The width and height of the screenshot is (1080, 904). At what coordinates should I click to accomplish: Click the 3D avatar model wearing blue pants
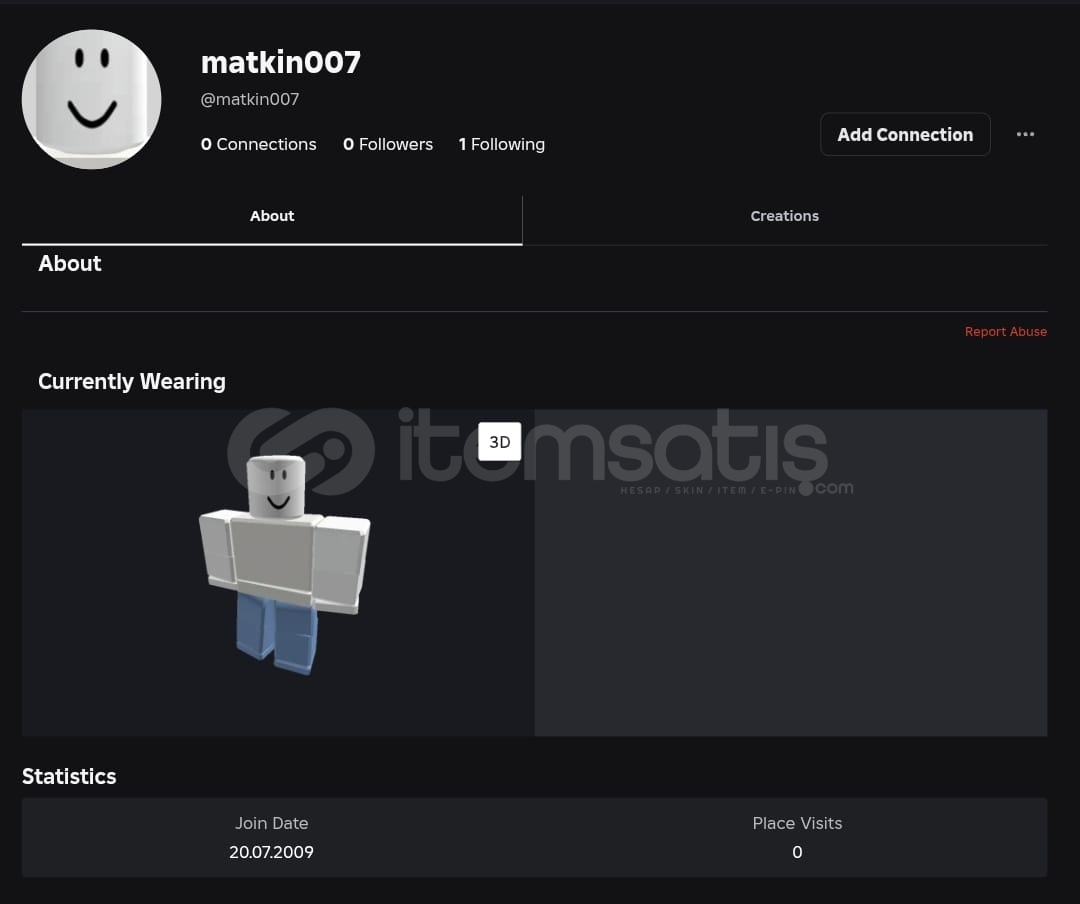point(284,564)
